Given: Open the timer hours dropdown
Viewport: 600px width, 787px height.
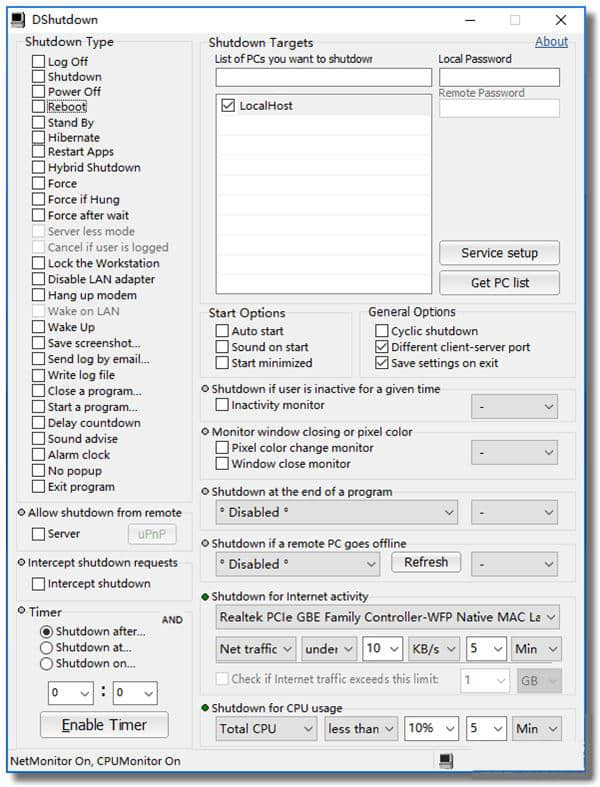Looking at the screenshot, I should pyautogui.click(x=70, y=693).
